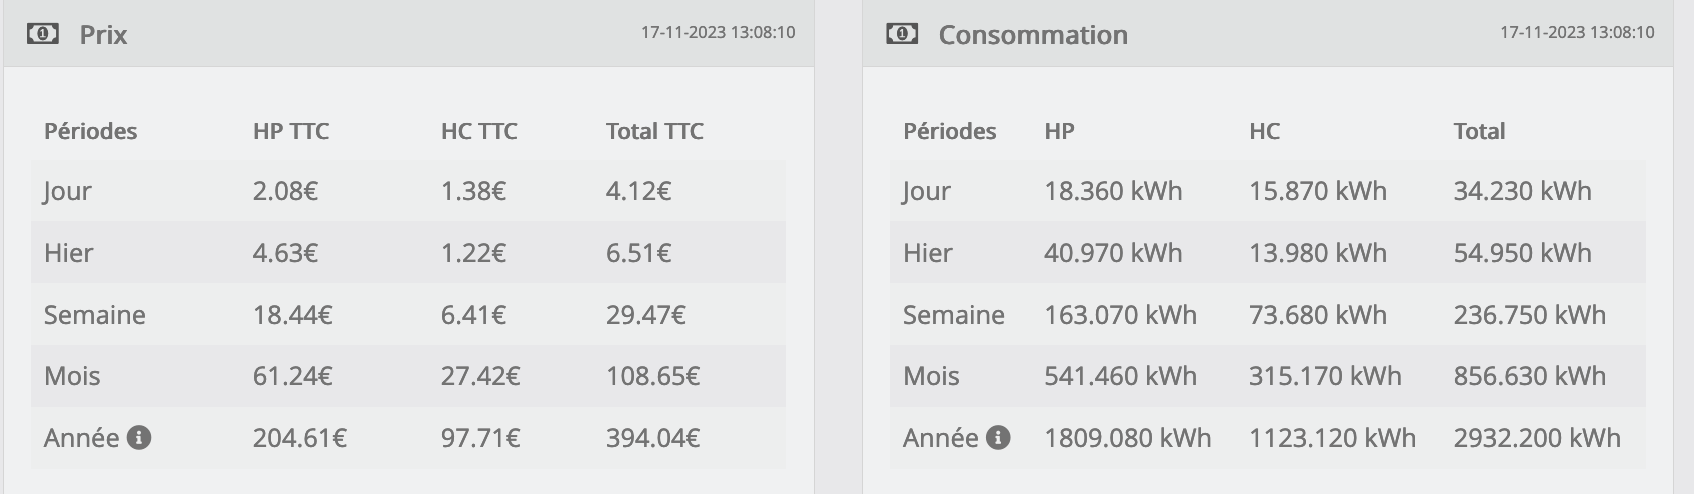Viewport: 1694px width, 494px height.
Task: Select the yearly total 2932.200 kWh
Action: pos(1536,438)
